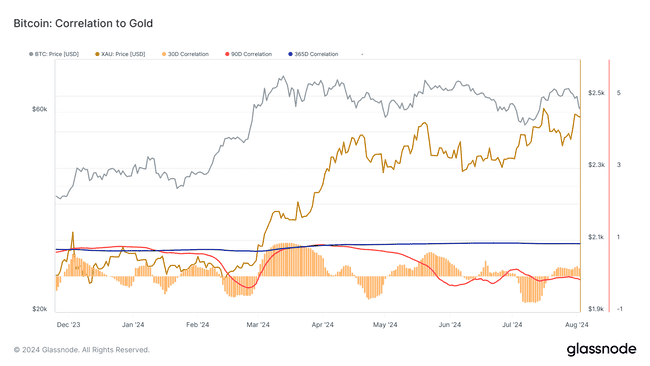This screenshot has height=366, width=650.
Task: Toggle the 90D Correlation series label
Action: coord(252,54)
